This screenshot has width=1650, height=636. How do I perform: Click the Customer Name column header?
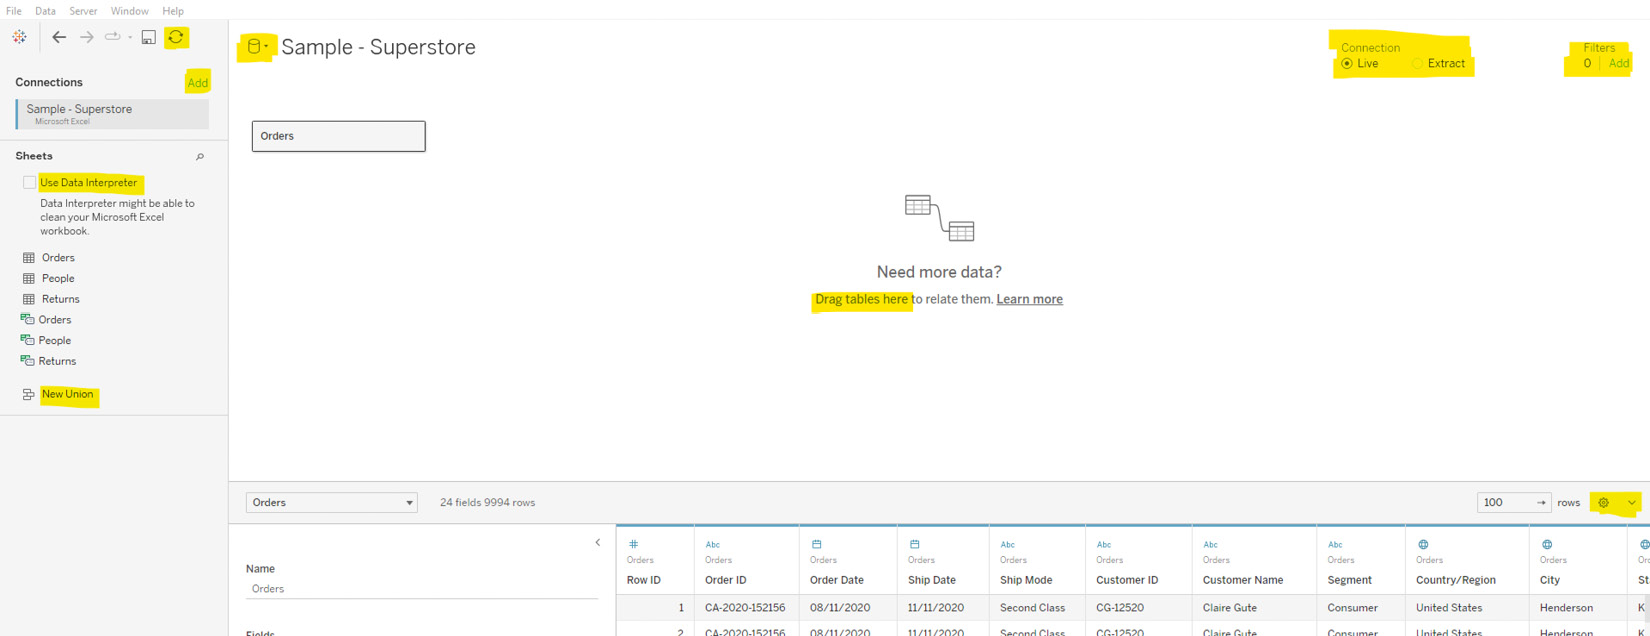point(1243,580)
